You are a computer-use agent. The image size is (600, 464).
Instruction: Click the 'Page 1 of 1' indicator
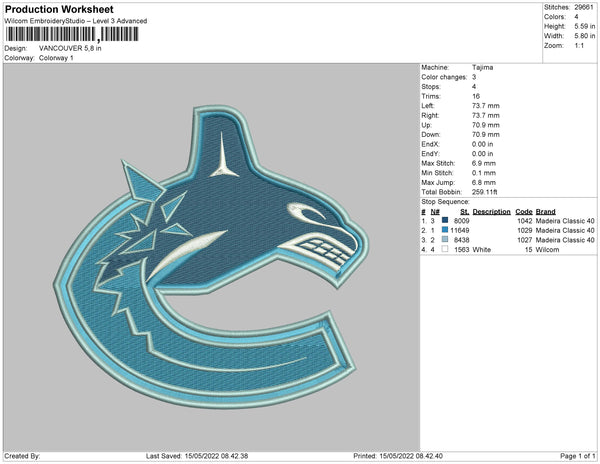click(578, 456)
